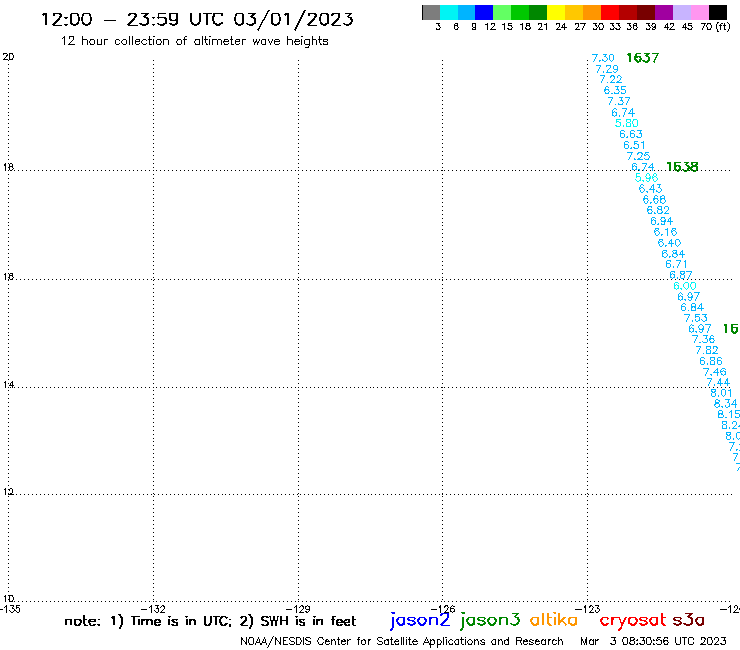Select the wave height reading '7.22'
Image resolution: width=740 pixels, height=650 pixels.
[x=611, y=79]
